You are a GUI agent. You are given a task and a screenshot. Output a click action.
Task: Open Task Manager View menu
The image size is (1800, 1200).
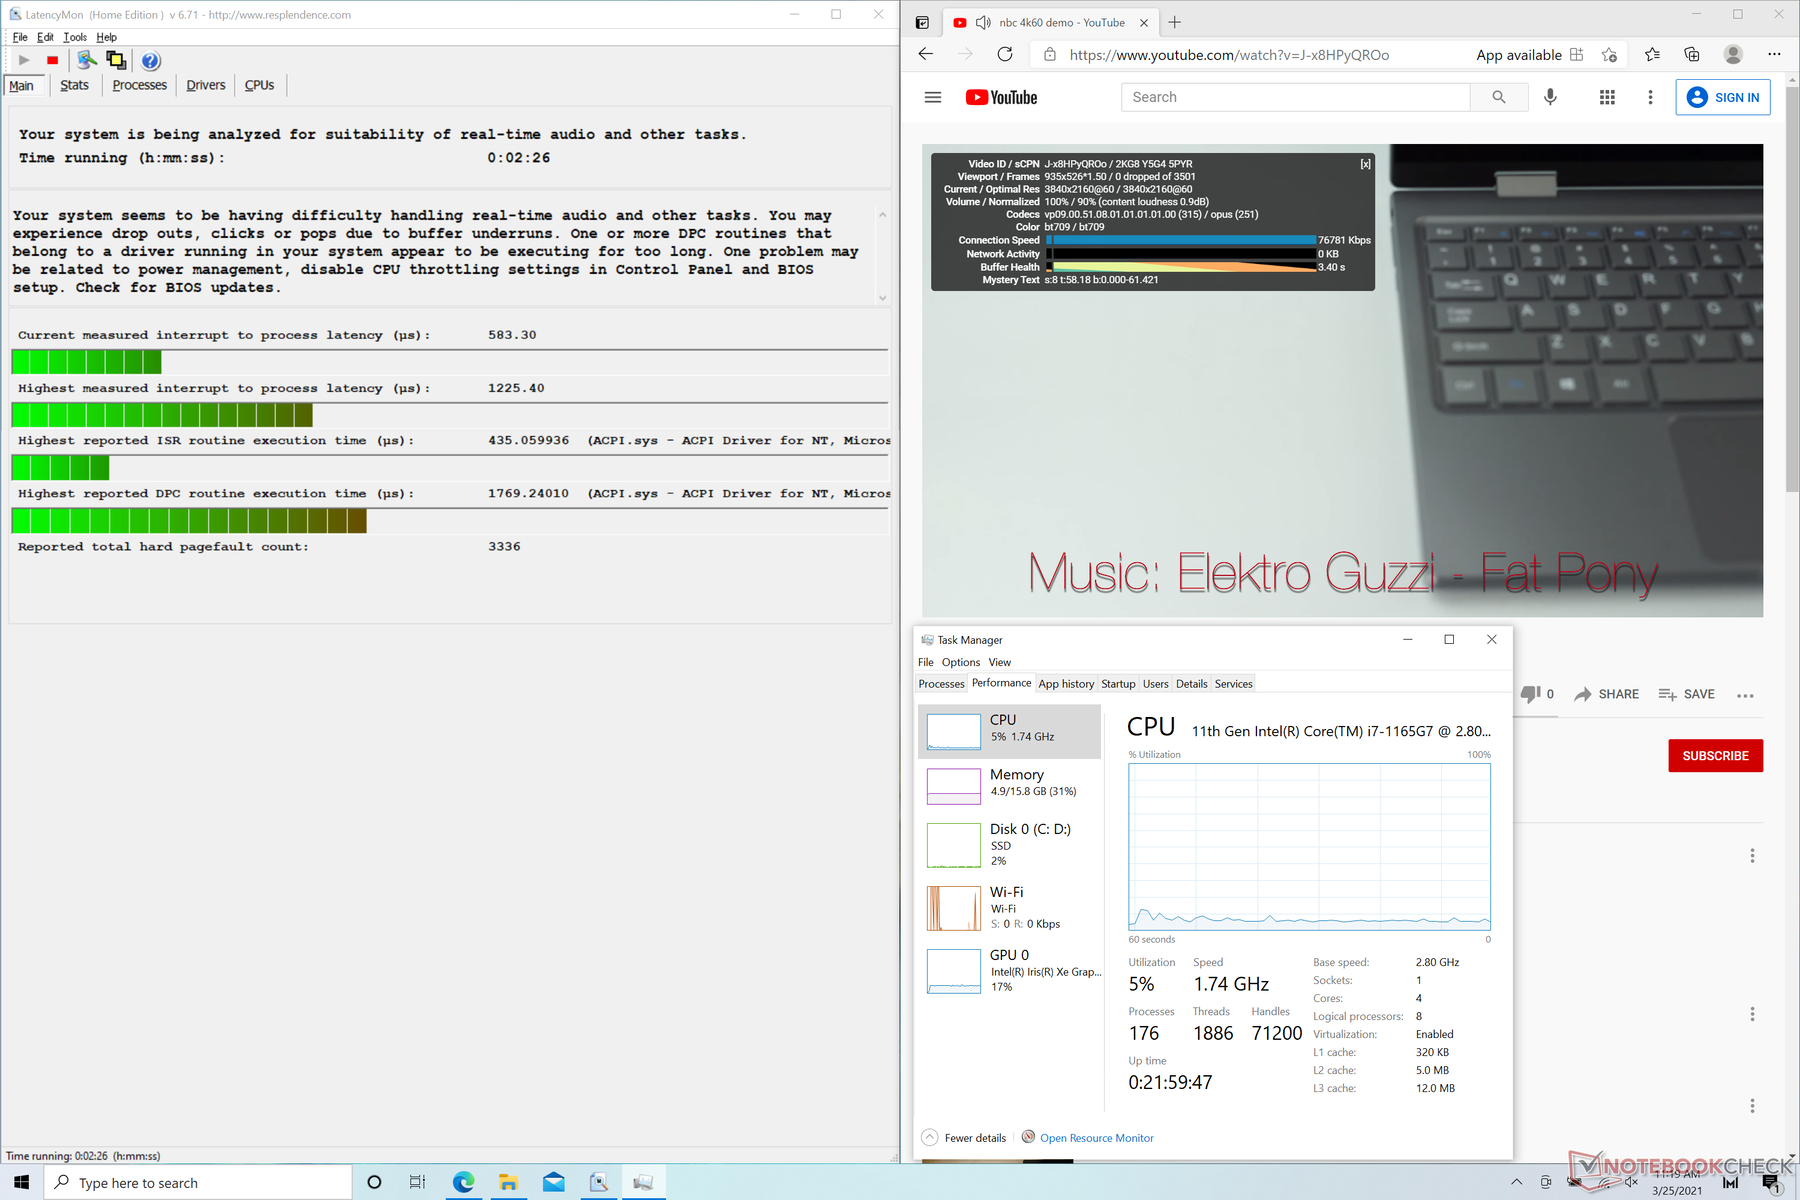(x=1000, y=662)
